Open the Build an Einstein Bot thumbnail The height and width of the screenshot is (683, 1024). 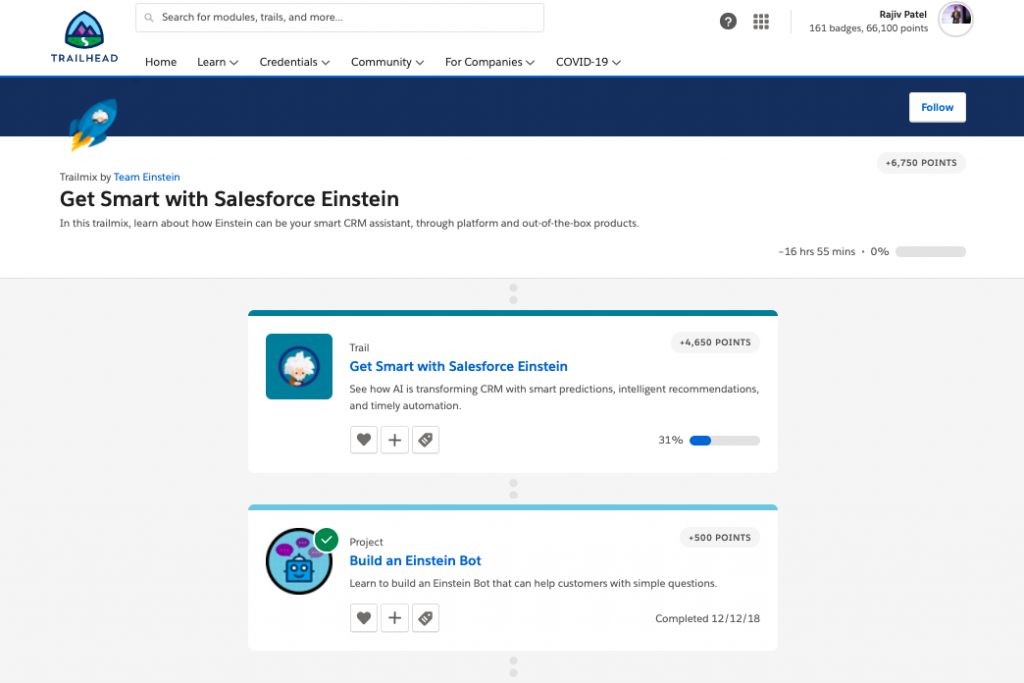[298, 561]
